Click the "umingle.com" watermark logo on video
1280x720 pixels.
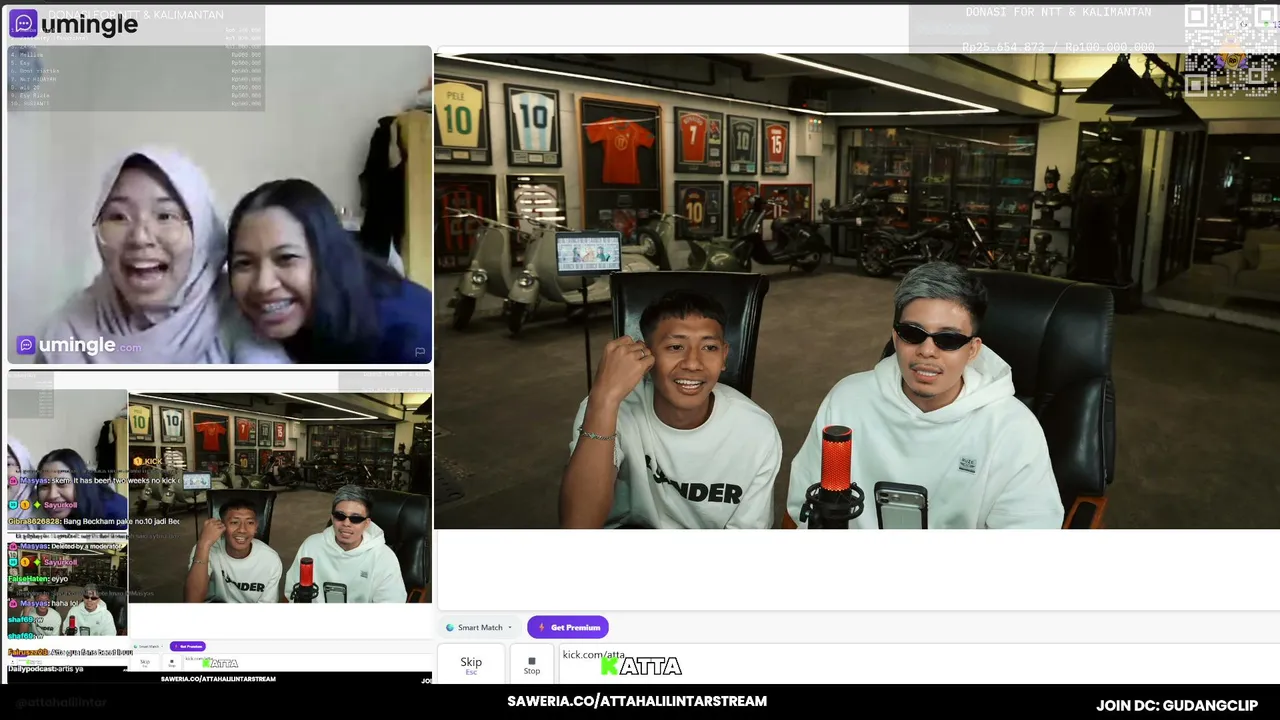tap(79, 346)
